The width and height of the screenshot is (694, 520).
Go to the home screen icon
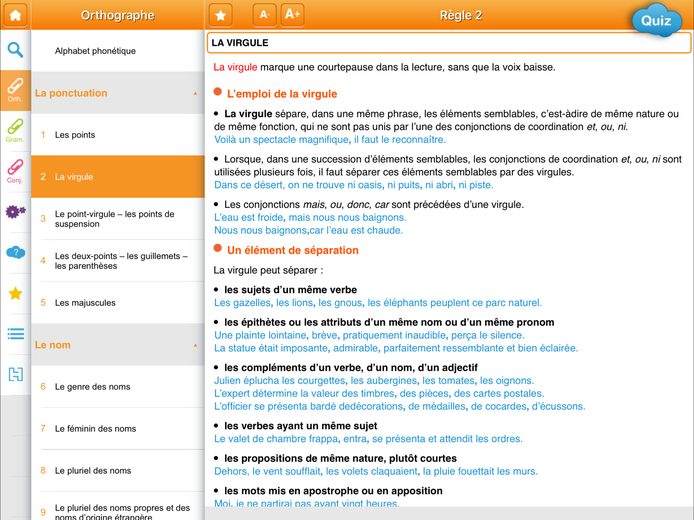(15, 15)
